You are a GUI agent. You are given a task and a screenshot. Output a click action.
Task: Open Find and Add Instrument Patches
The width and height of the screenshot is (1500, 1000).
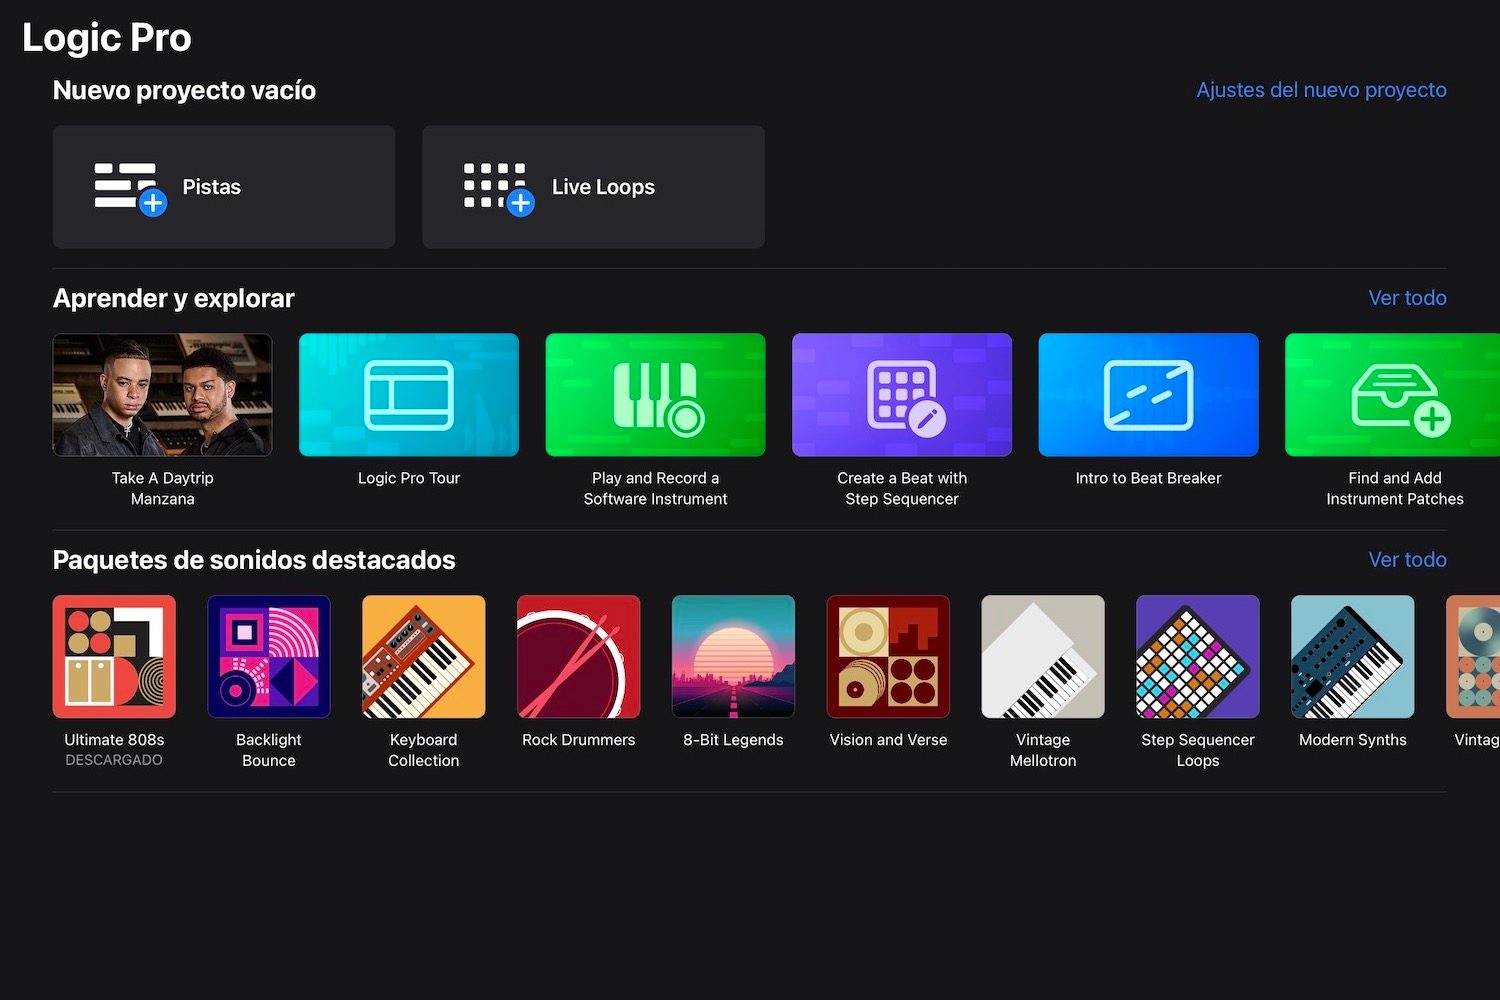1394,395
